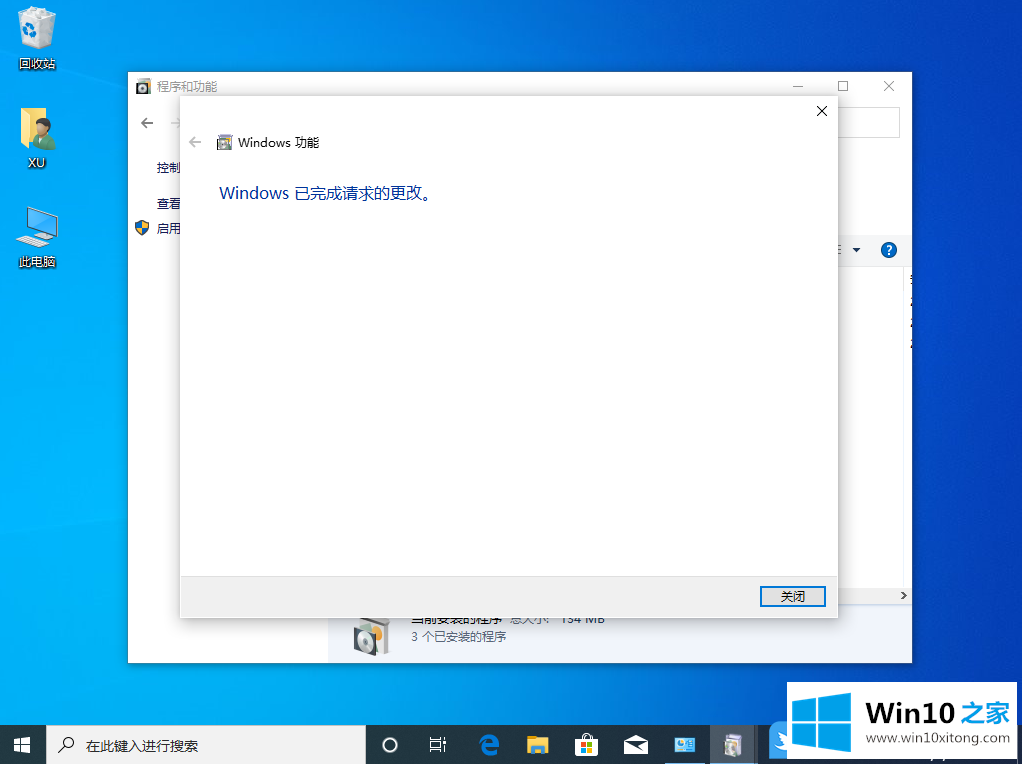
Task: Open Task View on the taskbar
Action: coord(438,744)
